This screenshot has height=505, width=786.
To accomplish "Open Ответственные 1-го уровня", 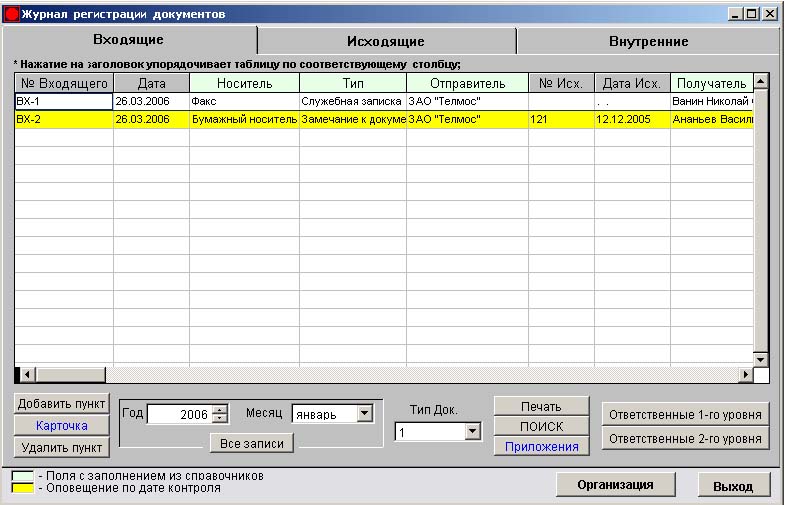I will tap(686, 414).
